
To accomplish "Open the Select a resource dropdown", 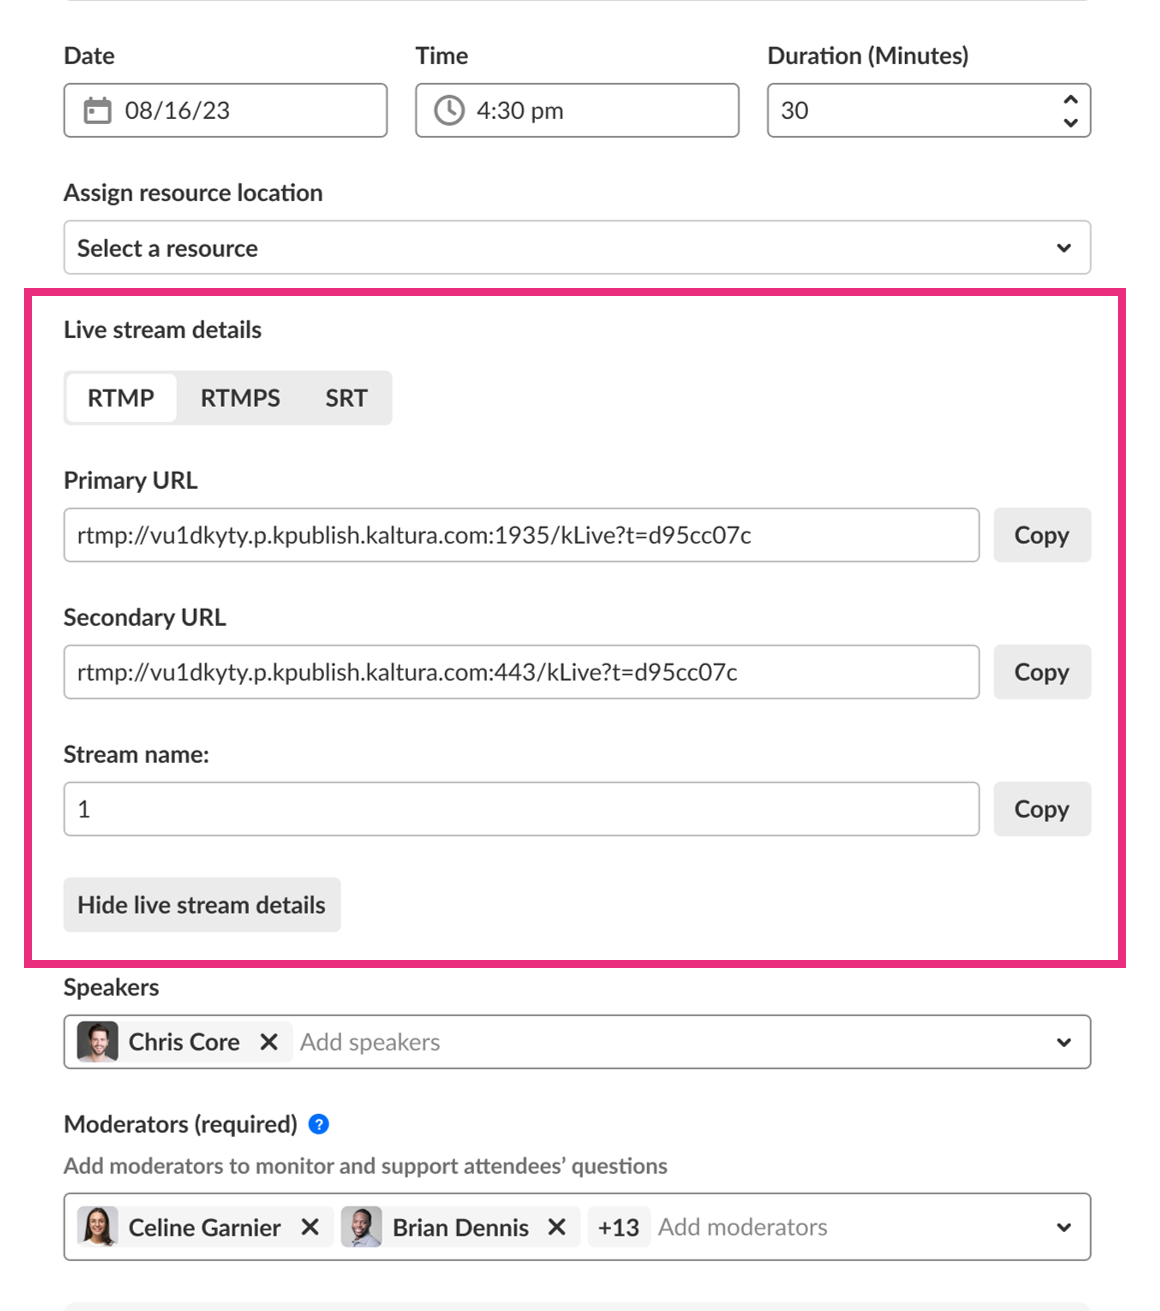I will [576, 248].
